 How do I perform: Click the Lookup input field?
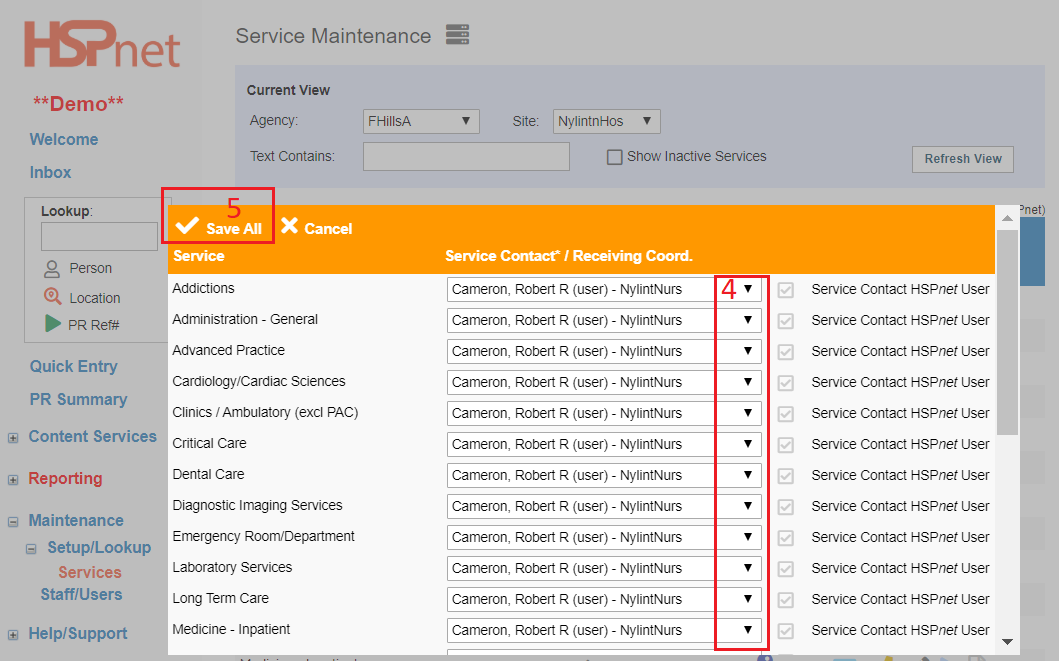[99, 236]
